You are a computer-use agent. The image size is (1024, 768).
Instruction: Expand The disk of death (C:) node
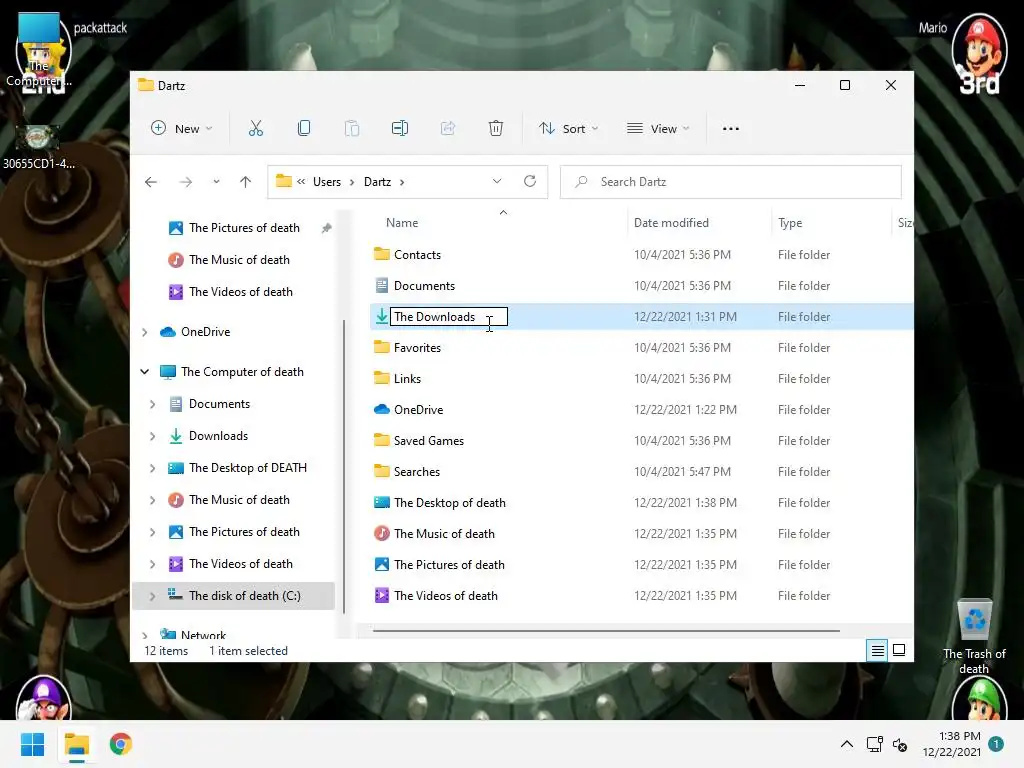153,596
